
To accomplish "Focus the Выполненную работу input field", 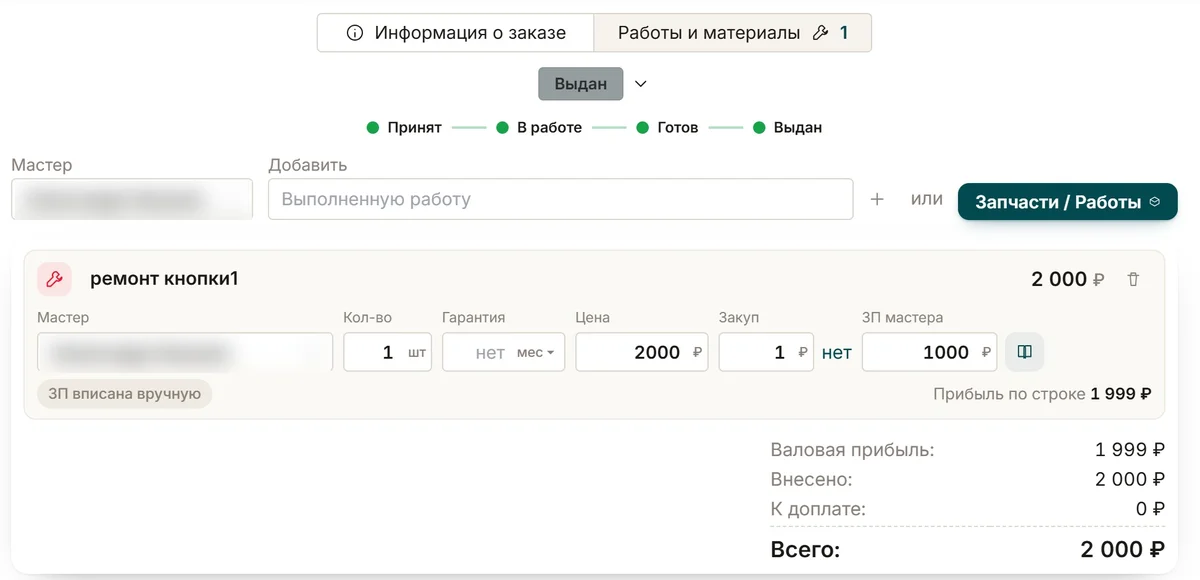I will 560,199.
